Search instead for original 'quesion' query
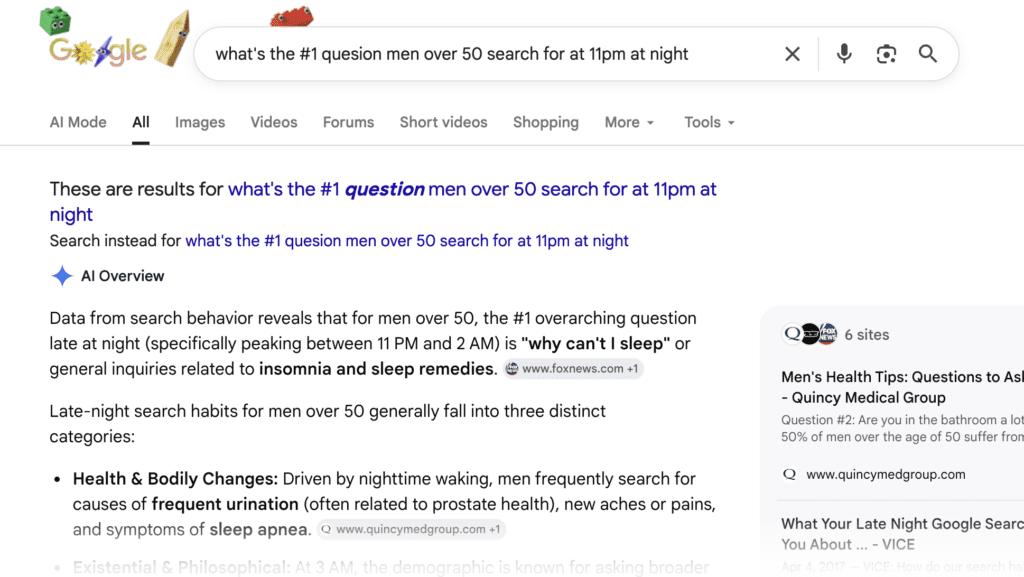This screenshot has height=577, width=1024. pos(407,241)
